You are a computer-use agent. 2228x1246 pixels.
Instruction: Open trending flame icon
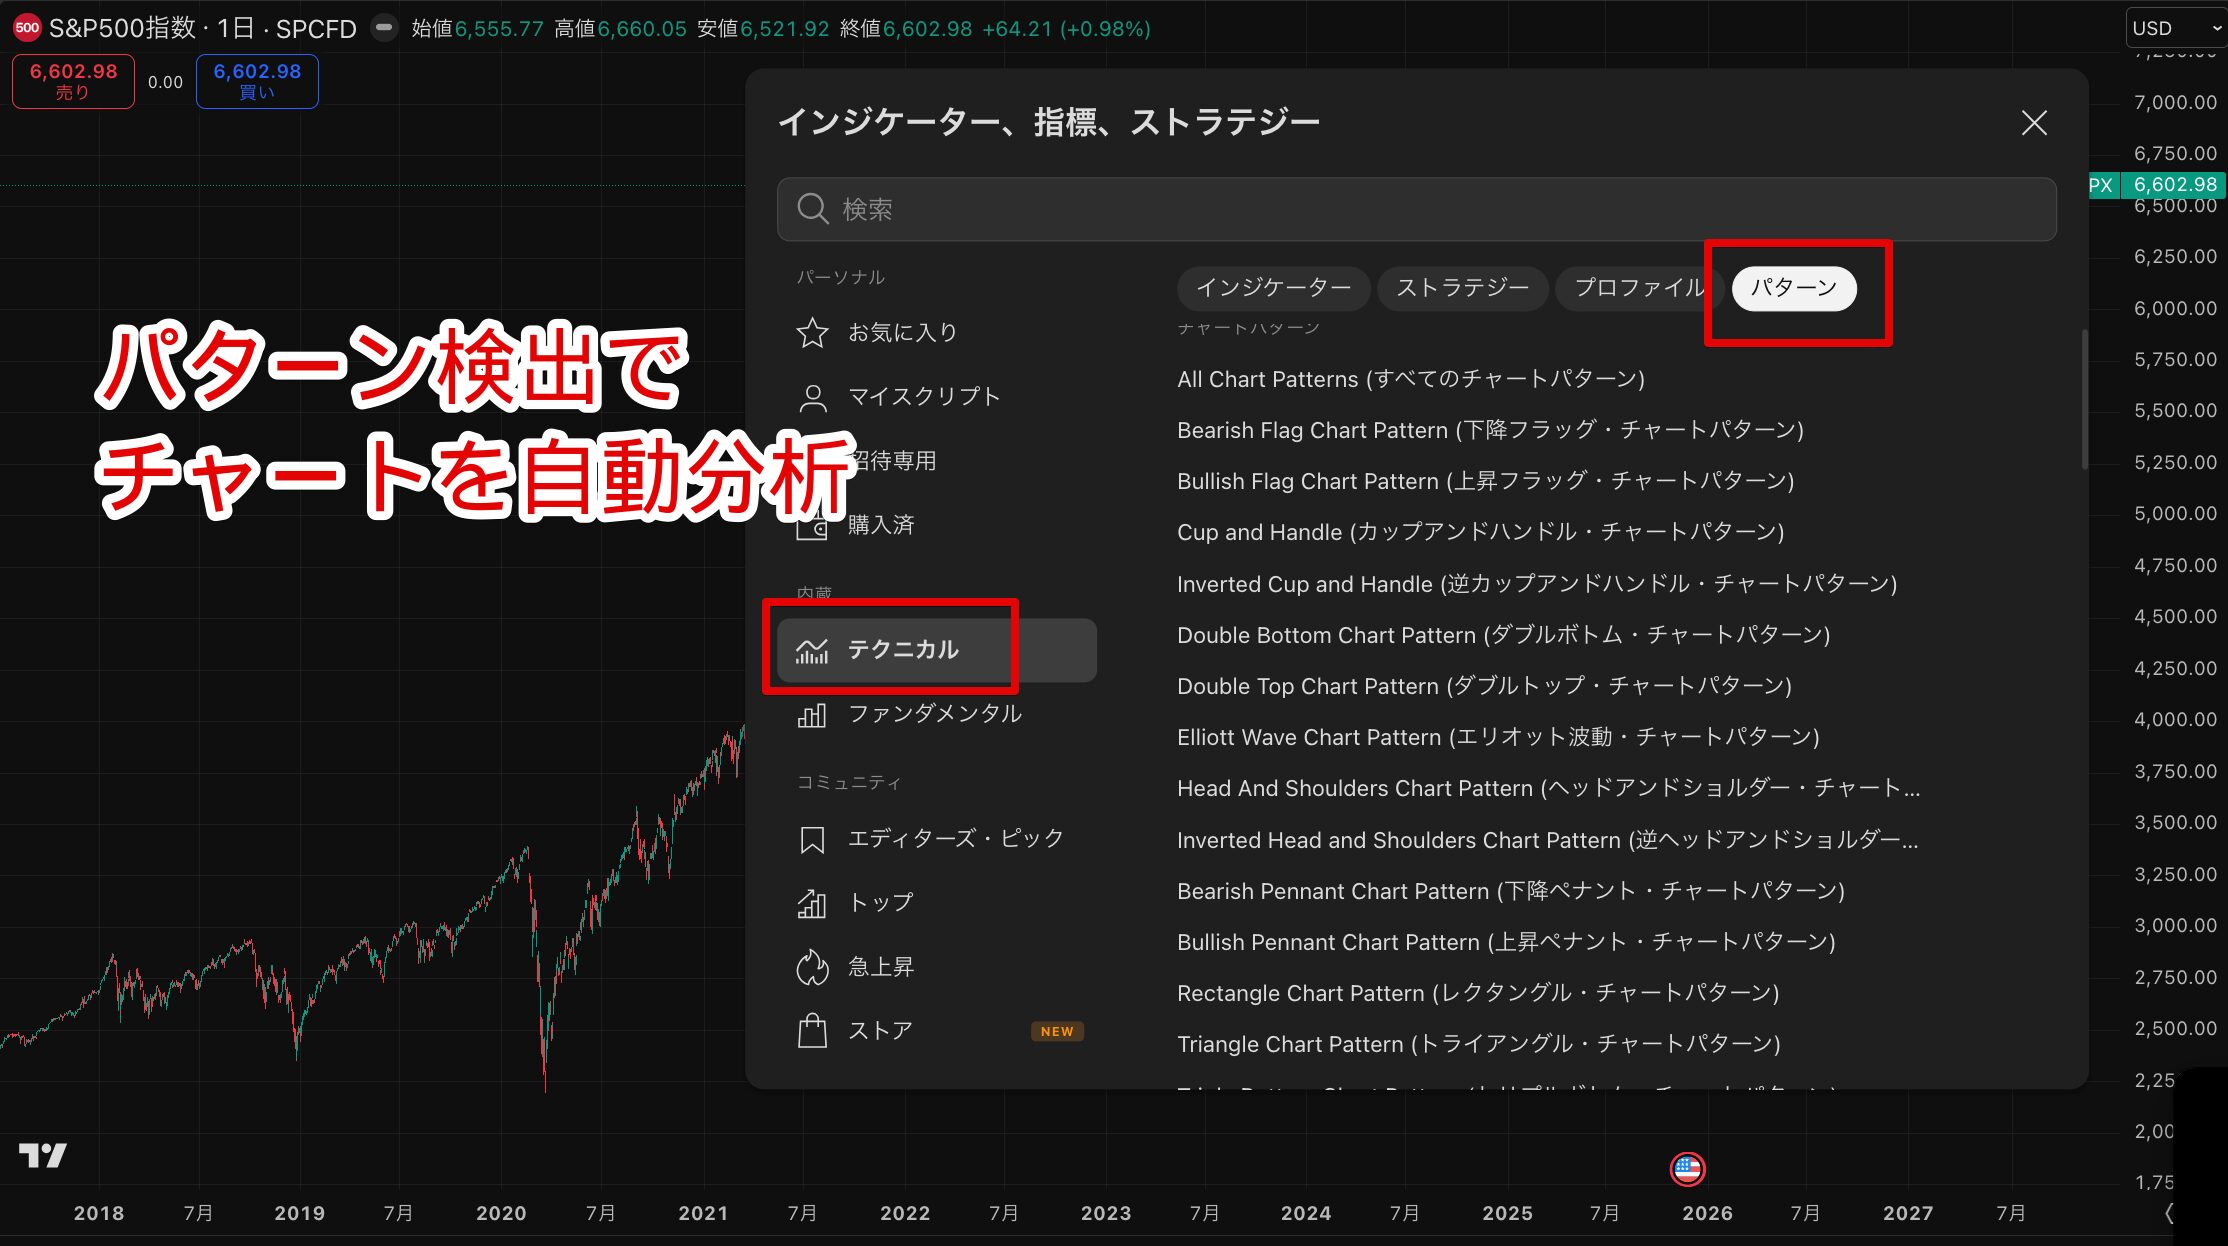pos(812,967)
